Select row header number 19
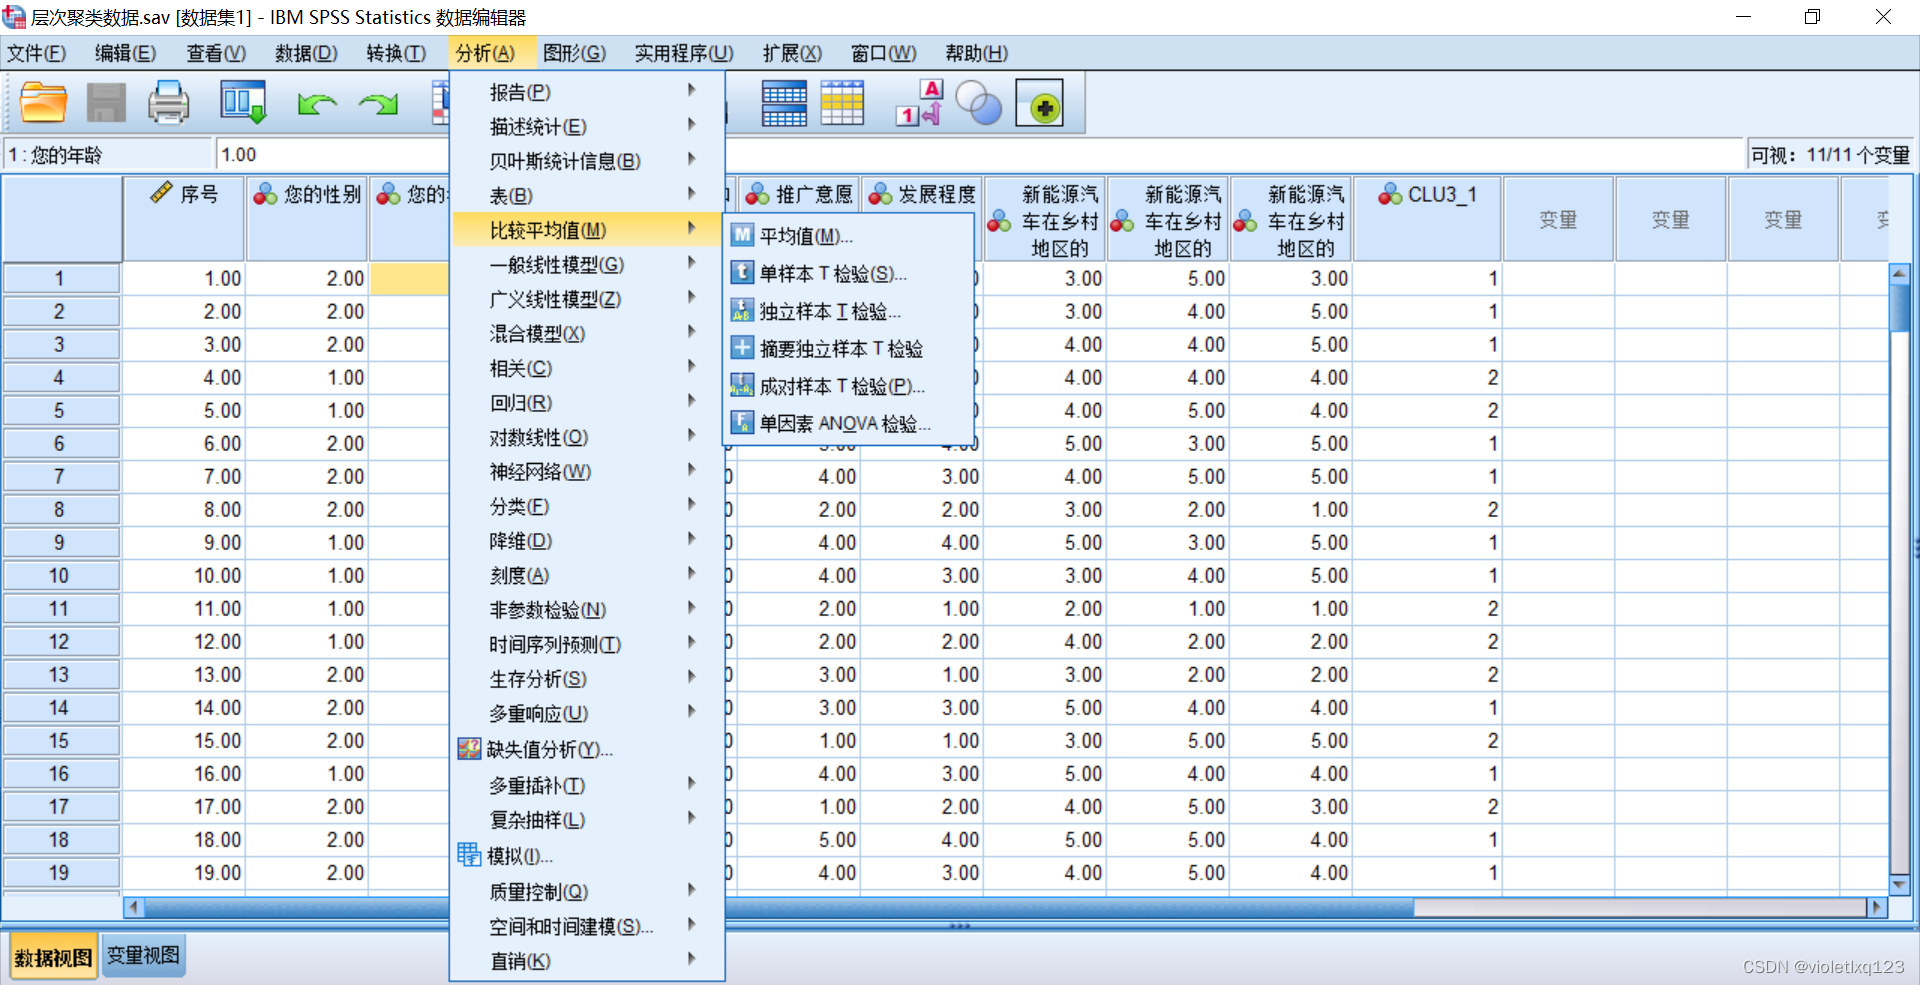The width and height of the screenshot is (1920, 985). tap(60, 873)
